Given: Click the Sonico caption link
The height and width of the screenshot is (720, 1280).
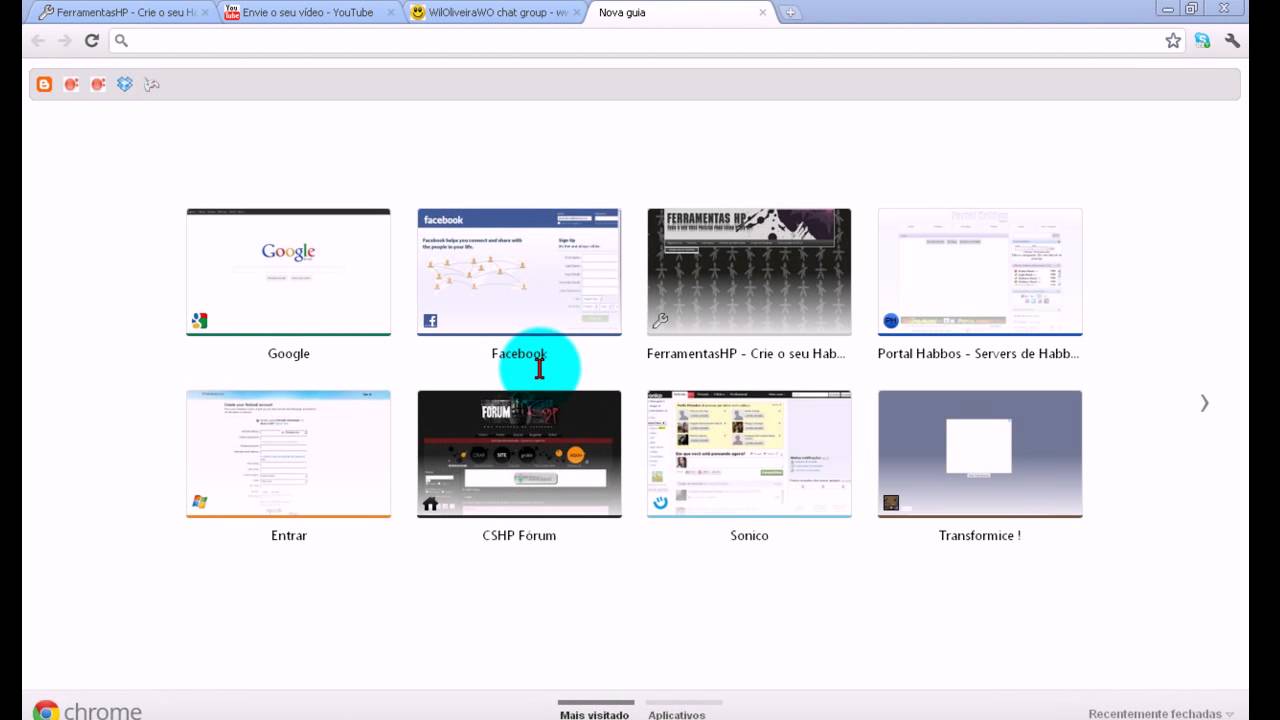Looking at the screenshot, I should [x=749, y=536].
